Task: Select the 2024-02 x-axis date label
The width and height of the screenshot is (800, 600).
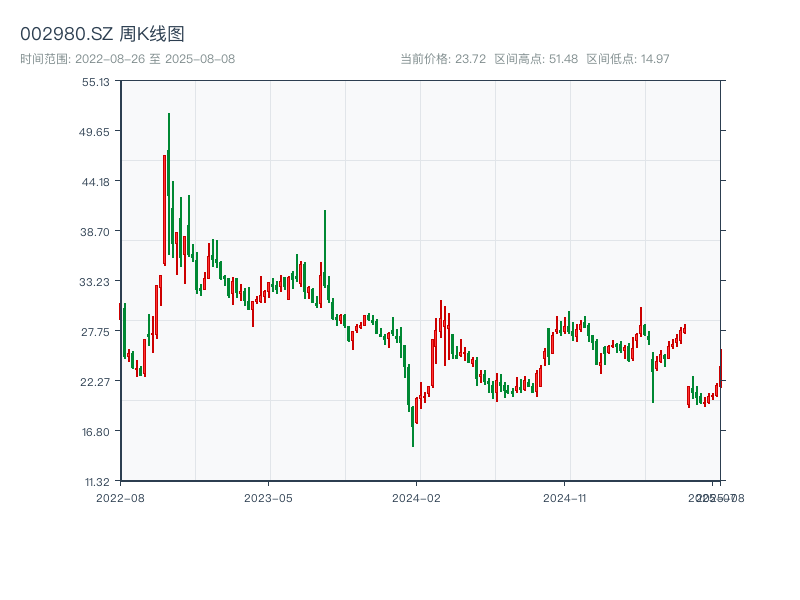Action: tap(417, 497)
